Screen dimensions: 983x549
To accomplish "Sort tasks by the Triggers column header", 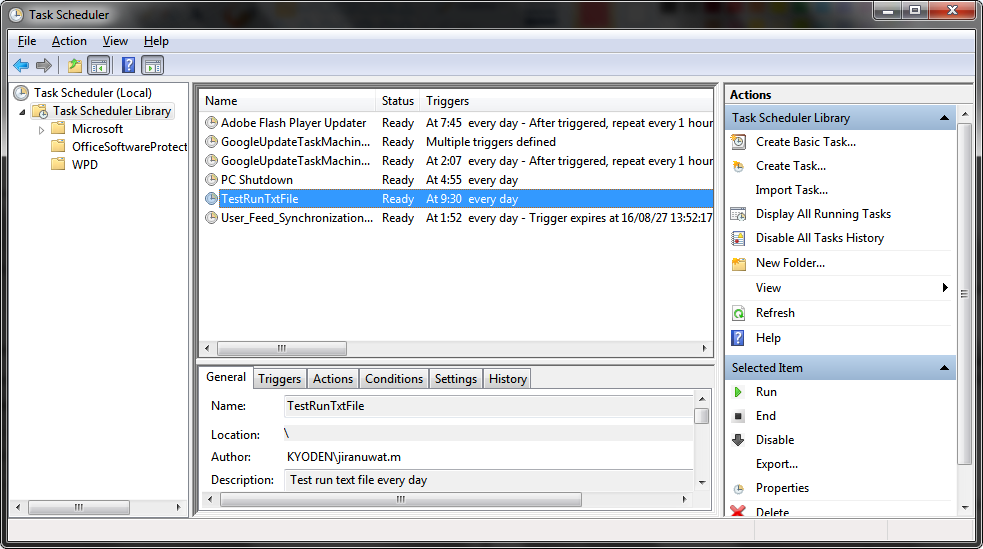I will pos(567,101).
